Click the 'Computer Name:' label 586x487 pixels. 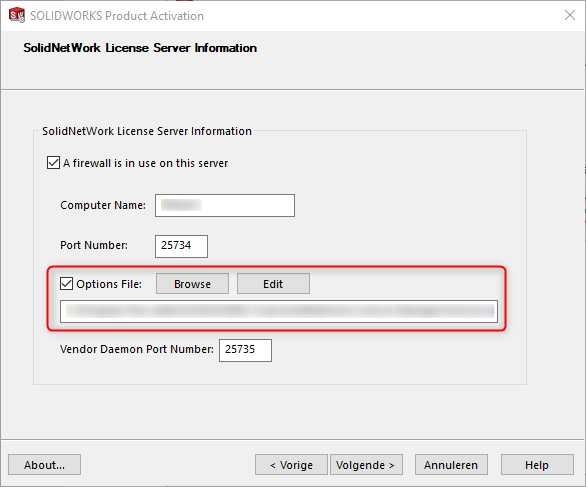[103, 205]
